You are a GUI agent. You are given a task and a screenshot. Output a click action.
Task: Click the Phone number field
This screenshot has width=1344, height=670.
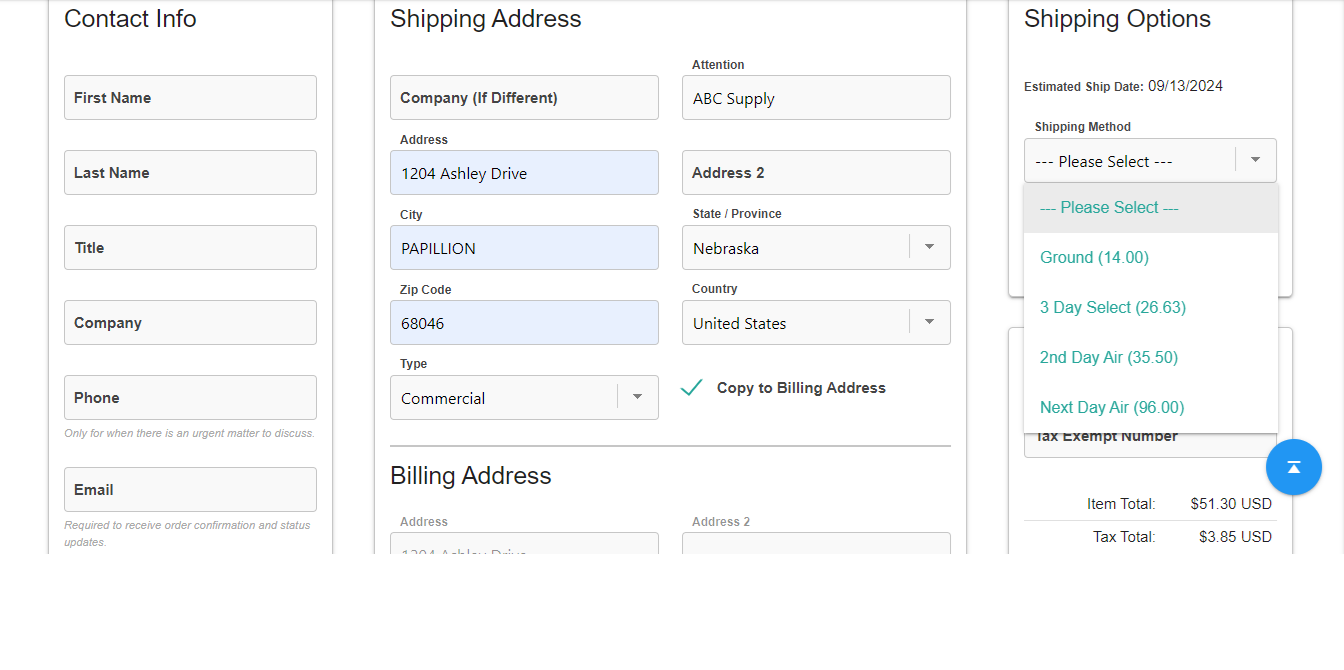tap(190, 398)
